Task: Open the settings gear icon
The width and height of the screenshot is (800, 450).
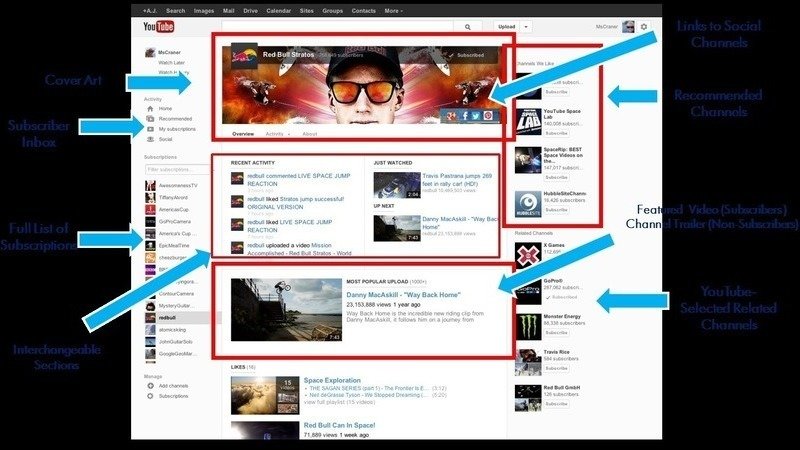Action: point(644,27)
